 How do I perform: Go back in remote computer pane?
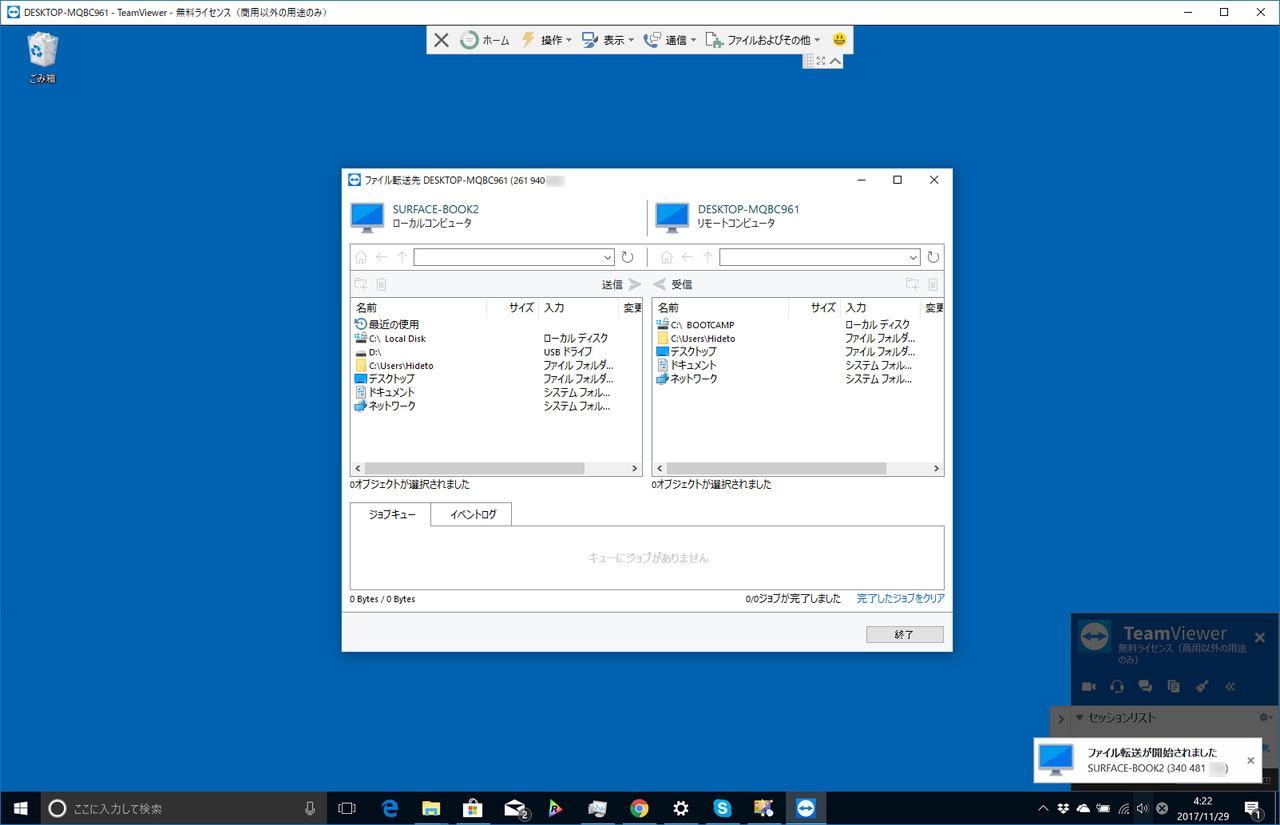pyautogui.click(x=687, y=257)
